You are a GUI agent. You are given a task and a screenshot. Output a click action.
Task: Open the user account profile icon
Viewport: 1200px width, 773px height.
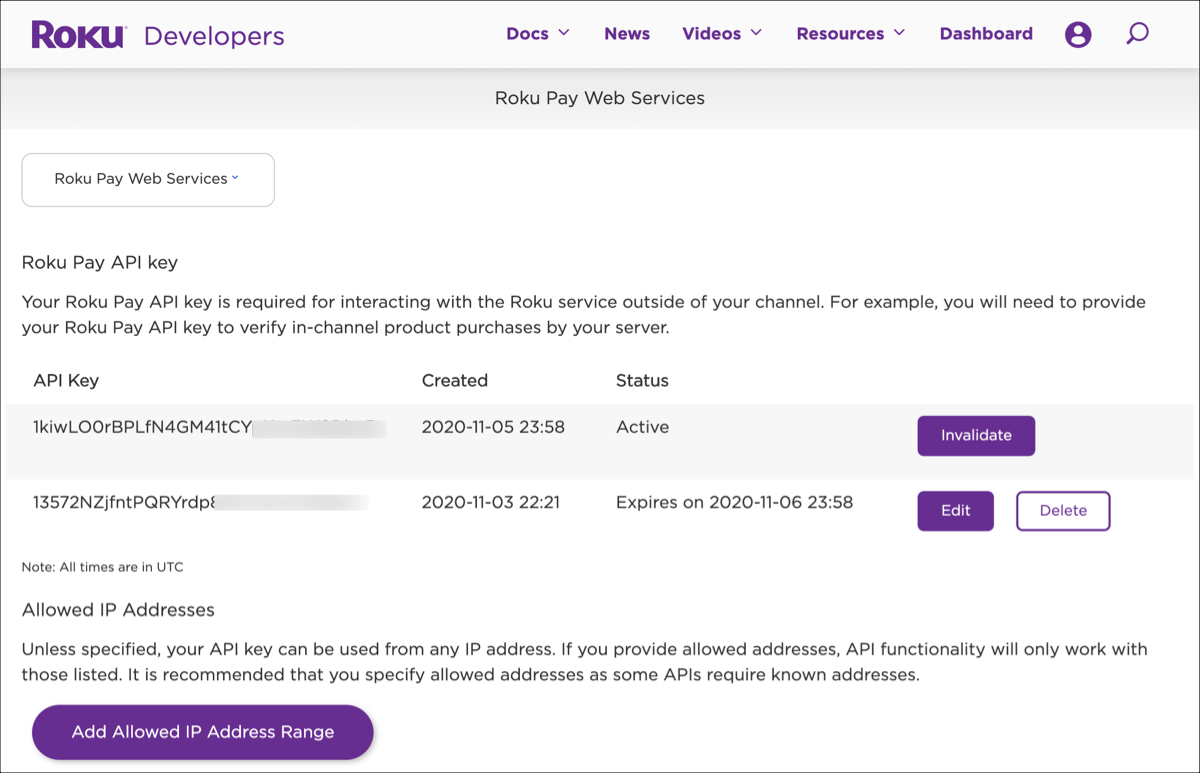pos(1078,35)
